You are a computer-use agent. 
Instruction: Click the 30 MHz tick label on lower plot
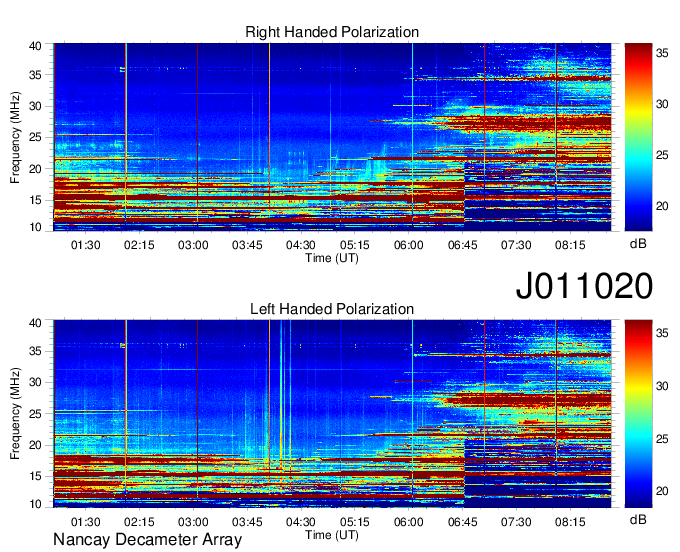(35, 382)
